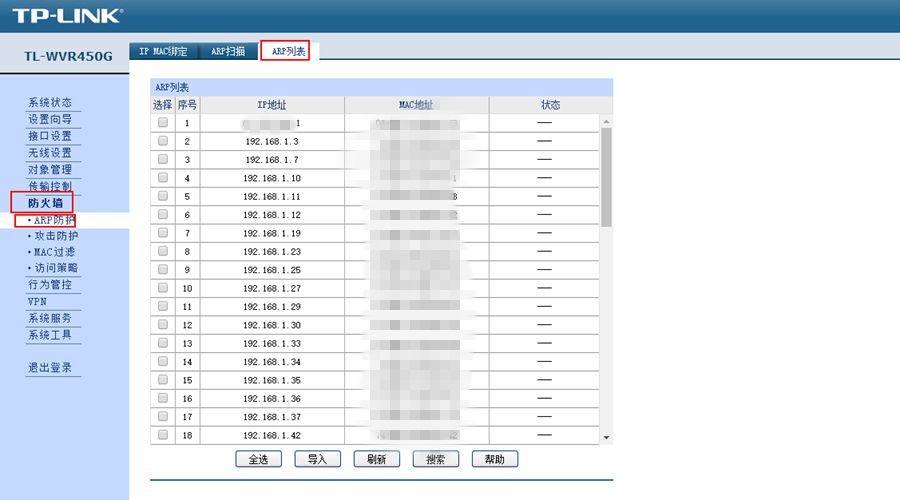Expand 系统状态 in the sidebar

pyautogui.click(x=50, y=103)
